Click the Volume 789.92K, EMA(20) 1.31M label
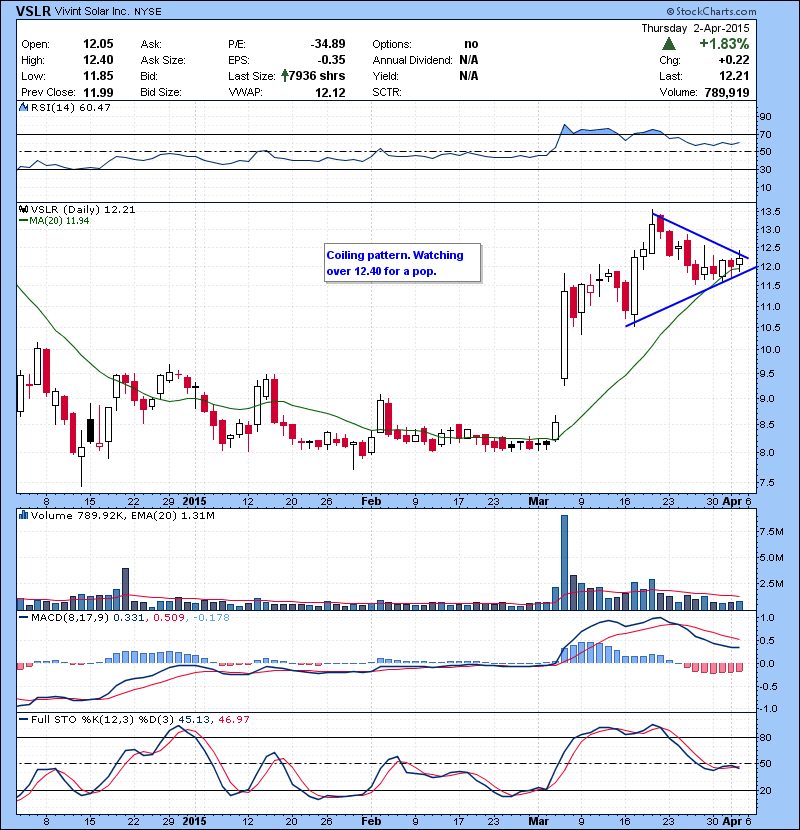800x830 pixels. tap(122, 515)
